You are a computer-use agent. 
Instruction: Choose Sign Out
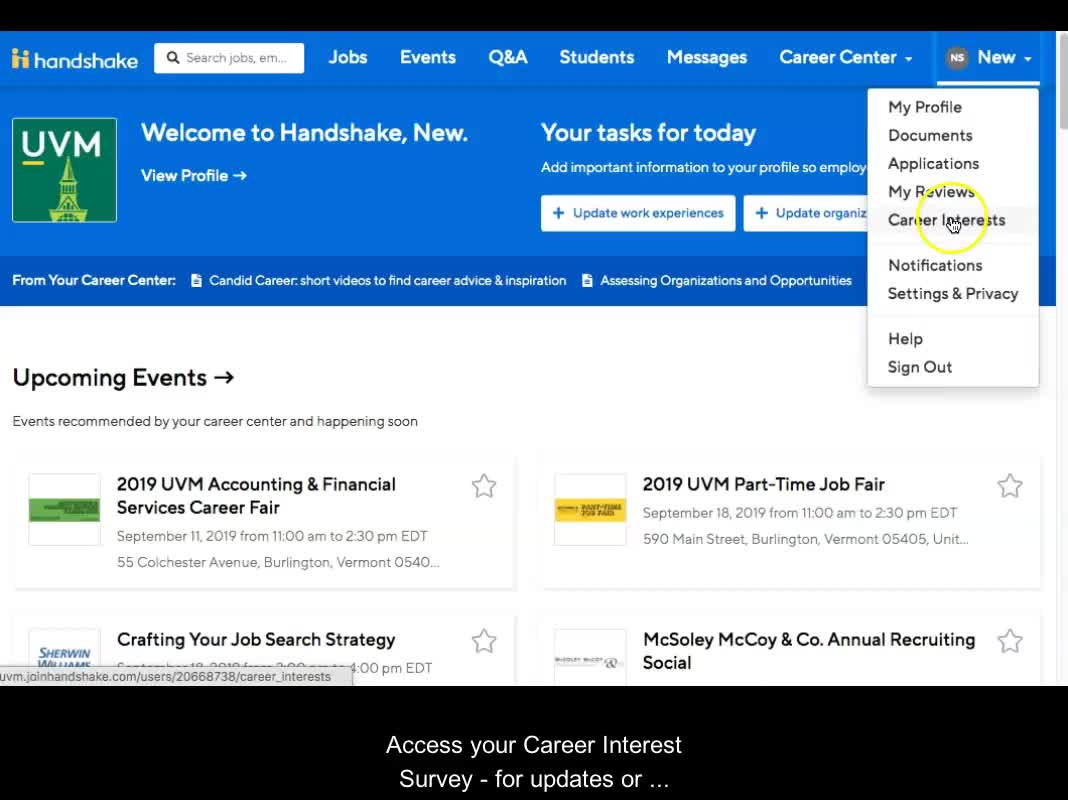tap(920, 368)
